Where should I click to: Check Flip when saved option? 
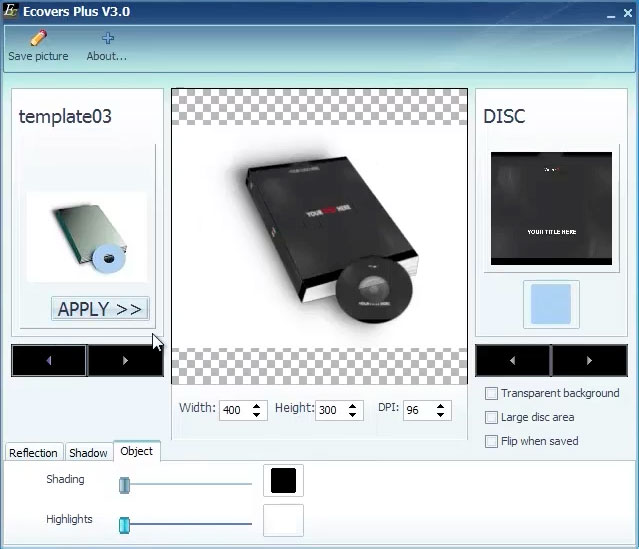coord(491,441)
